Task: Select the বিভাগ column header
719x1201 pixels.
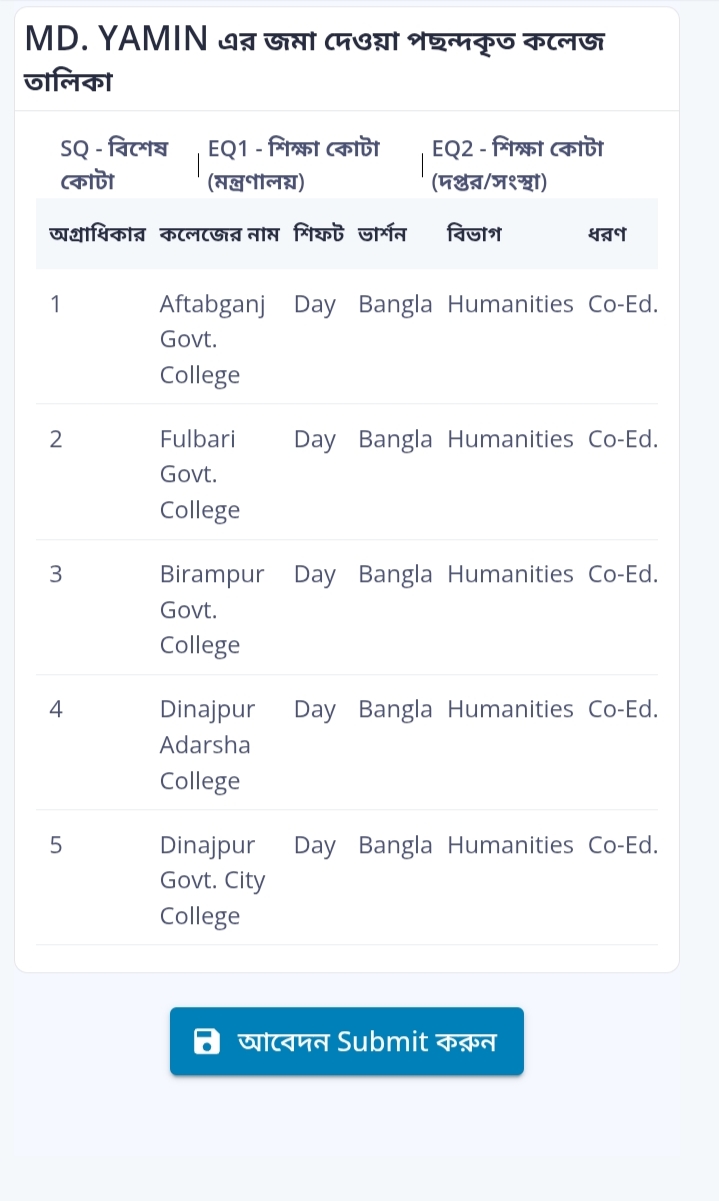Action: click(474, 234)
